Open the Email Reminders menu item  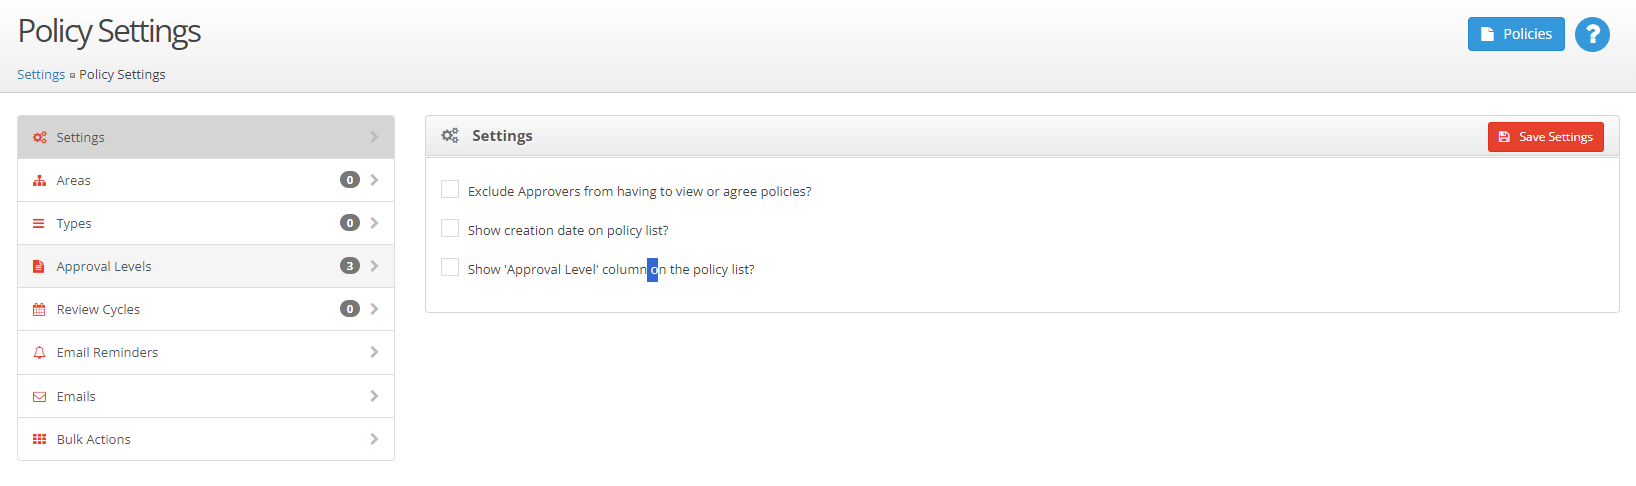(206, 352)
